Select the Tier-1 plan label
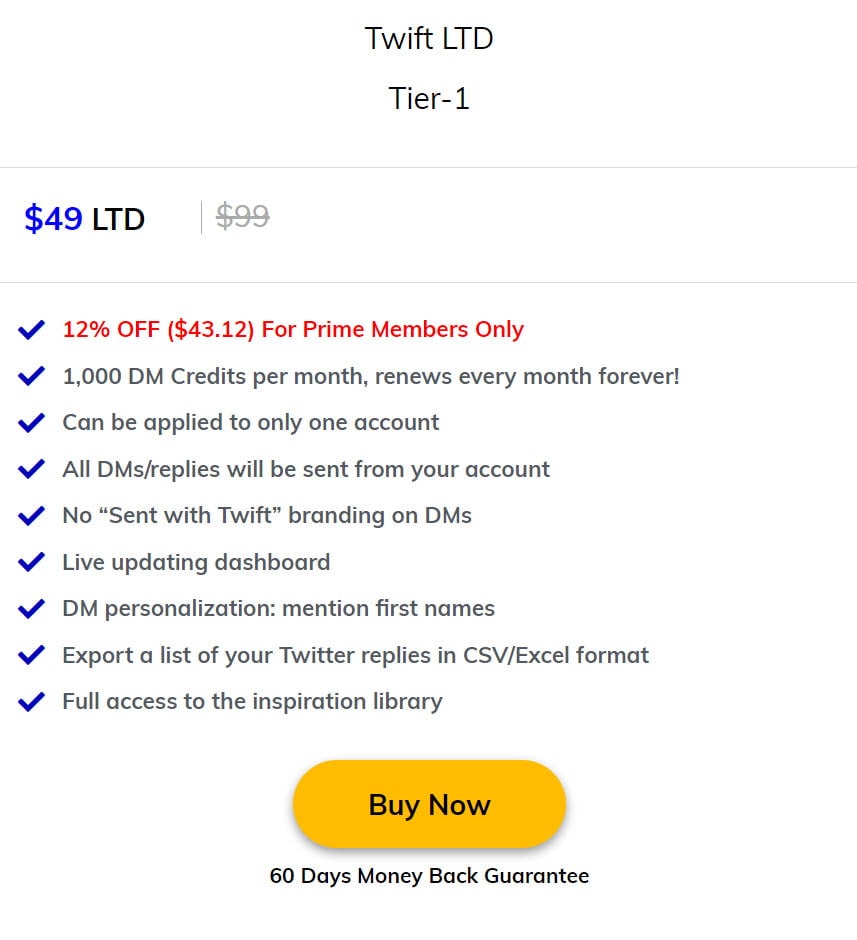The image size is (857, 940). pos(429,98)
